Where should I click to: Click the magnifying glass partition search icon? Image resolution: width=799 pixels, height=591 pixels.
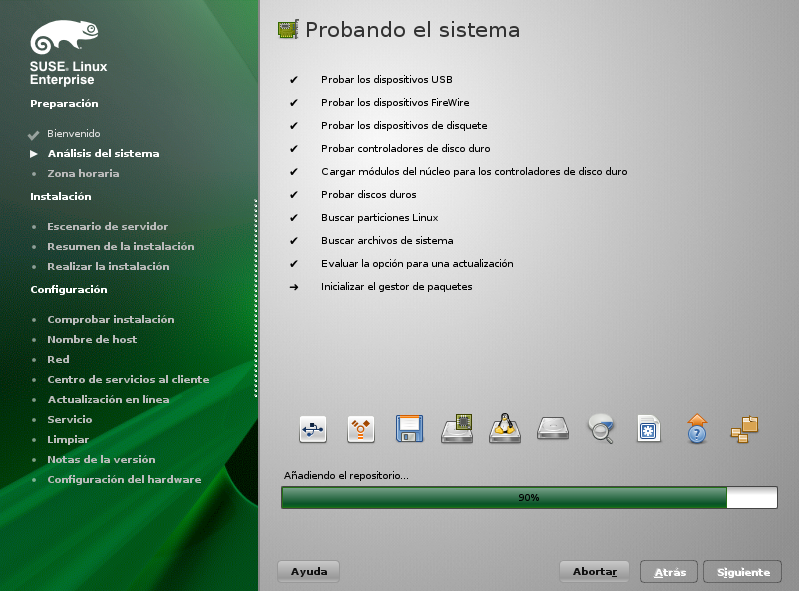pyautogui.click(x=601, y=429)
